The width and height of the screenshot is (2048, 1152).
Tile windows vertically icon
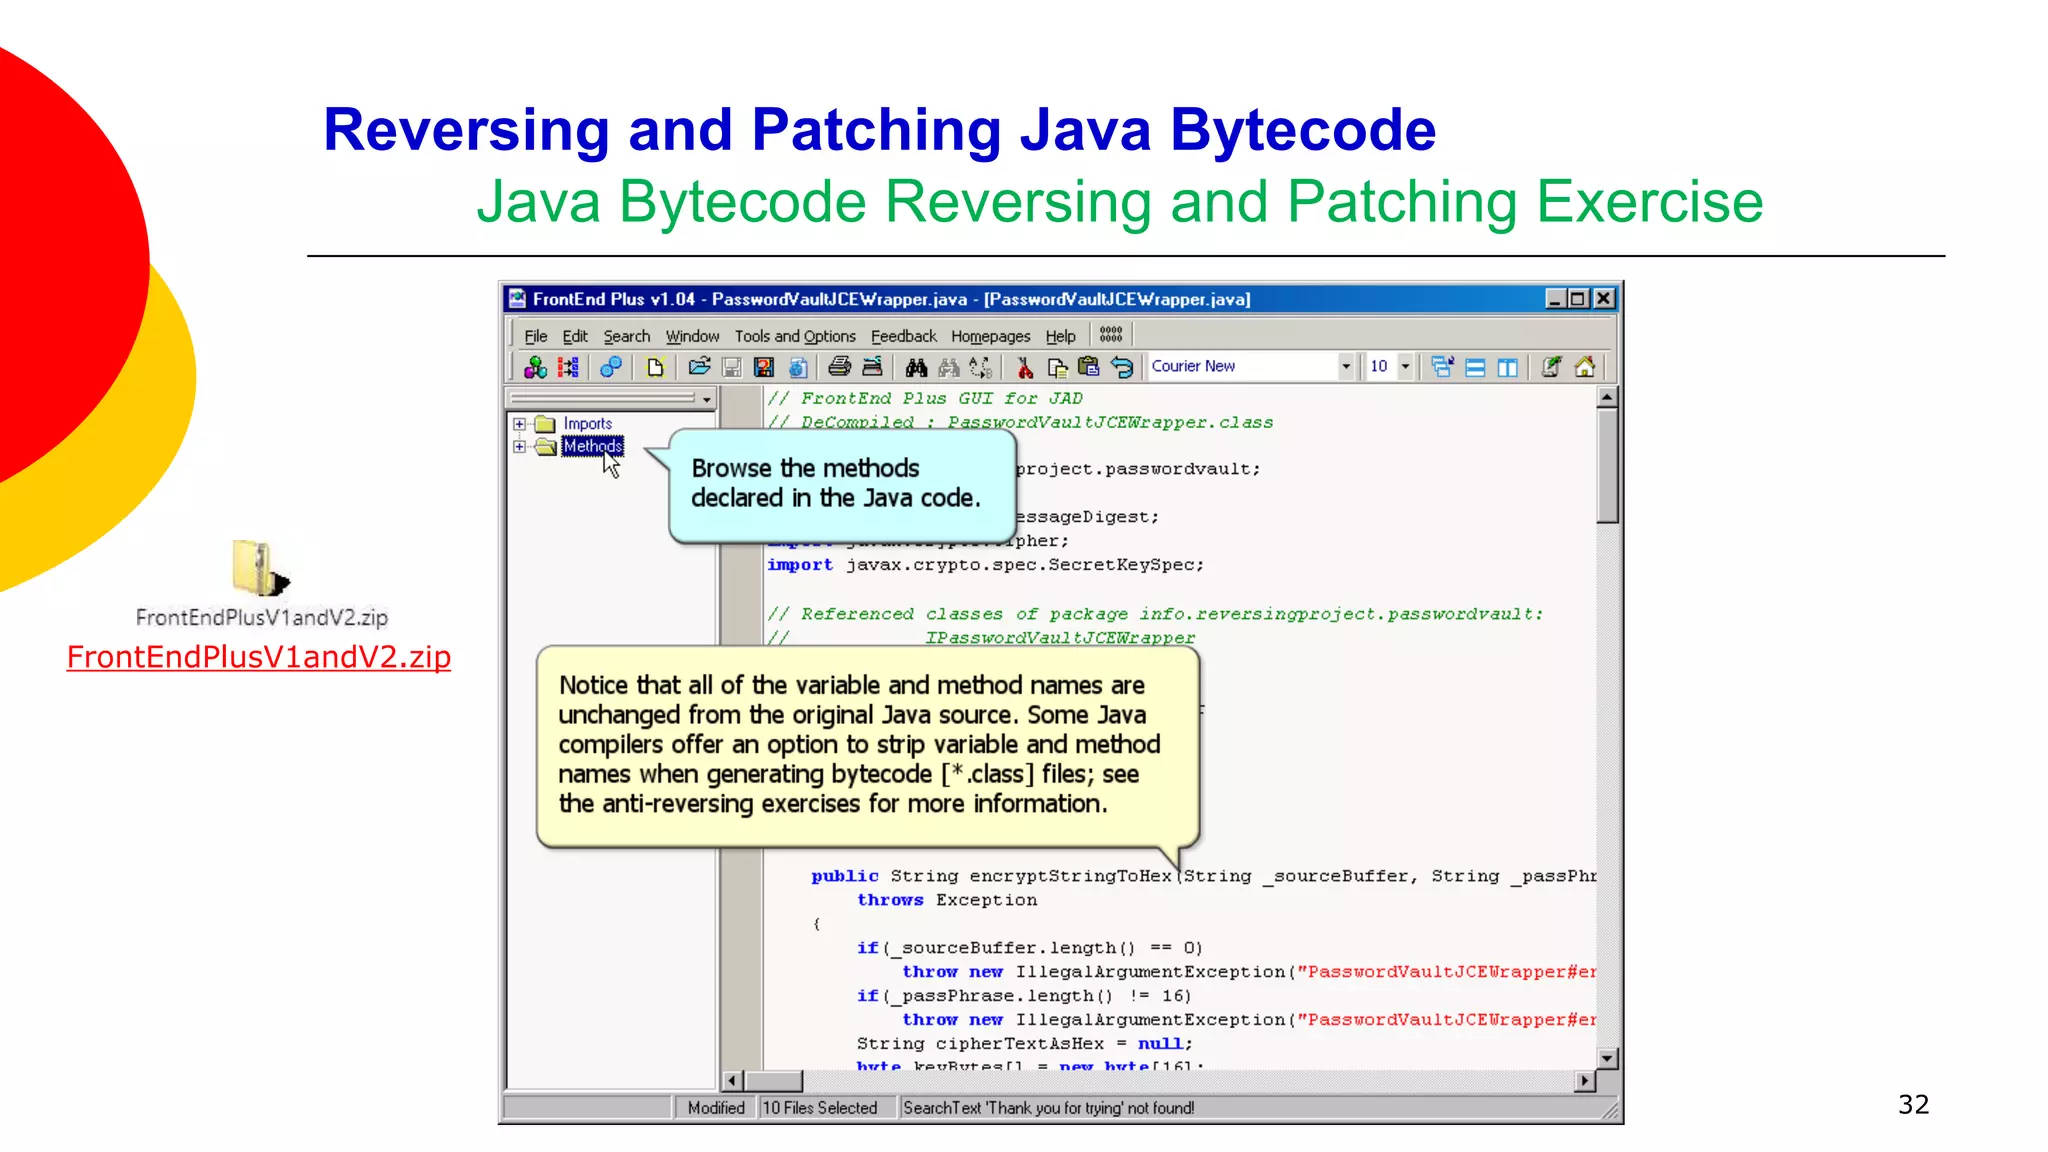point(1507,367)
